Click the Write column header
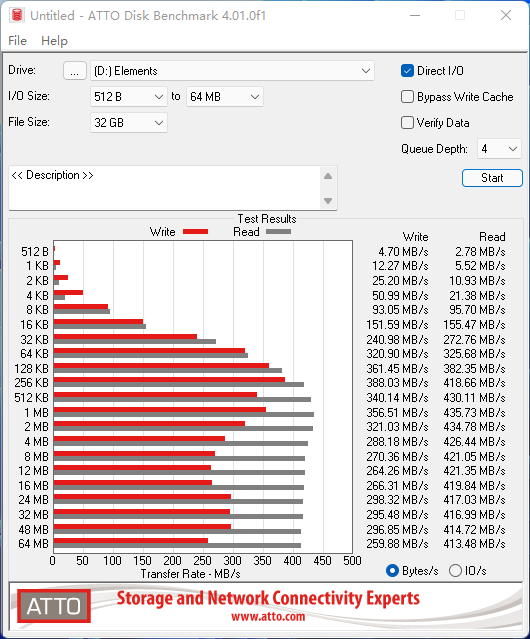The width and height of the screenshot is (530, 639). [416, 237]
